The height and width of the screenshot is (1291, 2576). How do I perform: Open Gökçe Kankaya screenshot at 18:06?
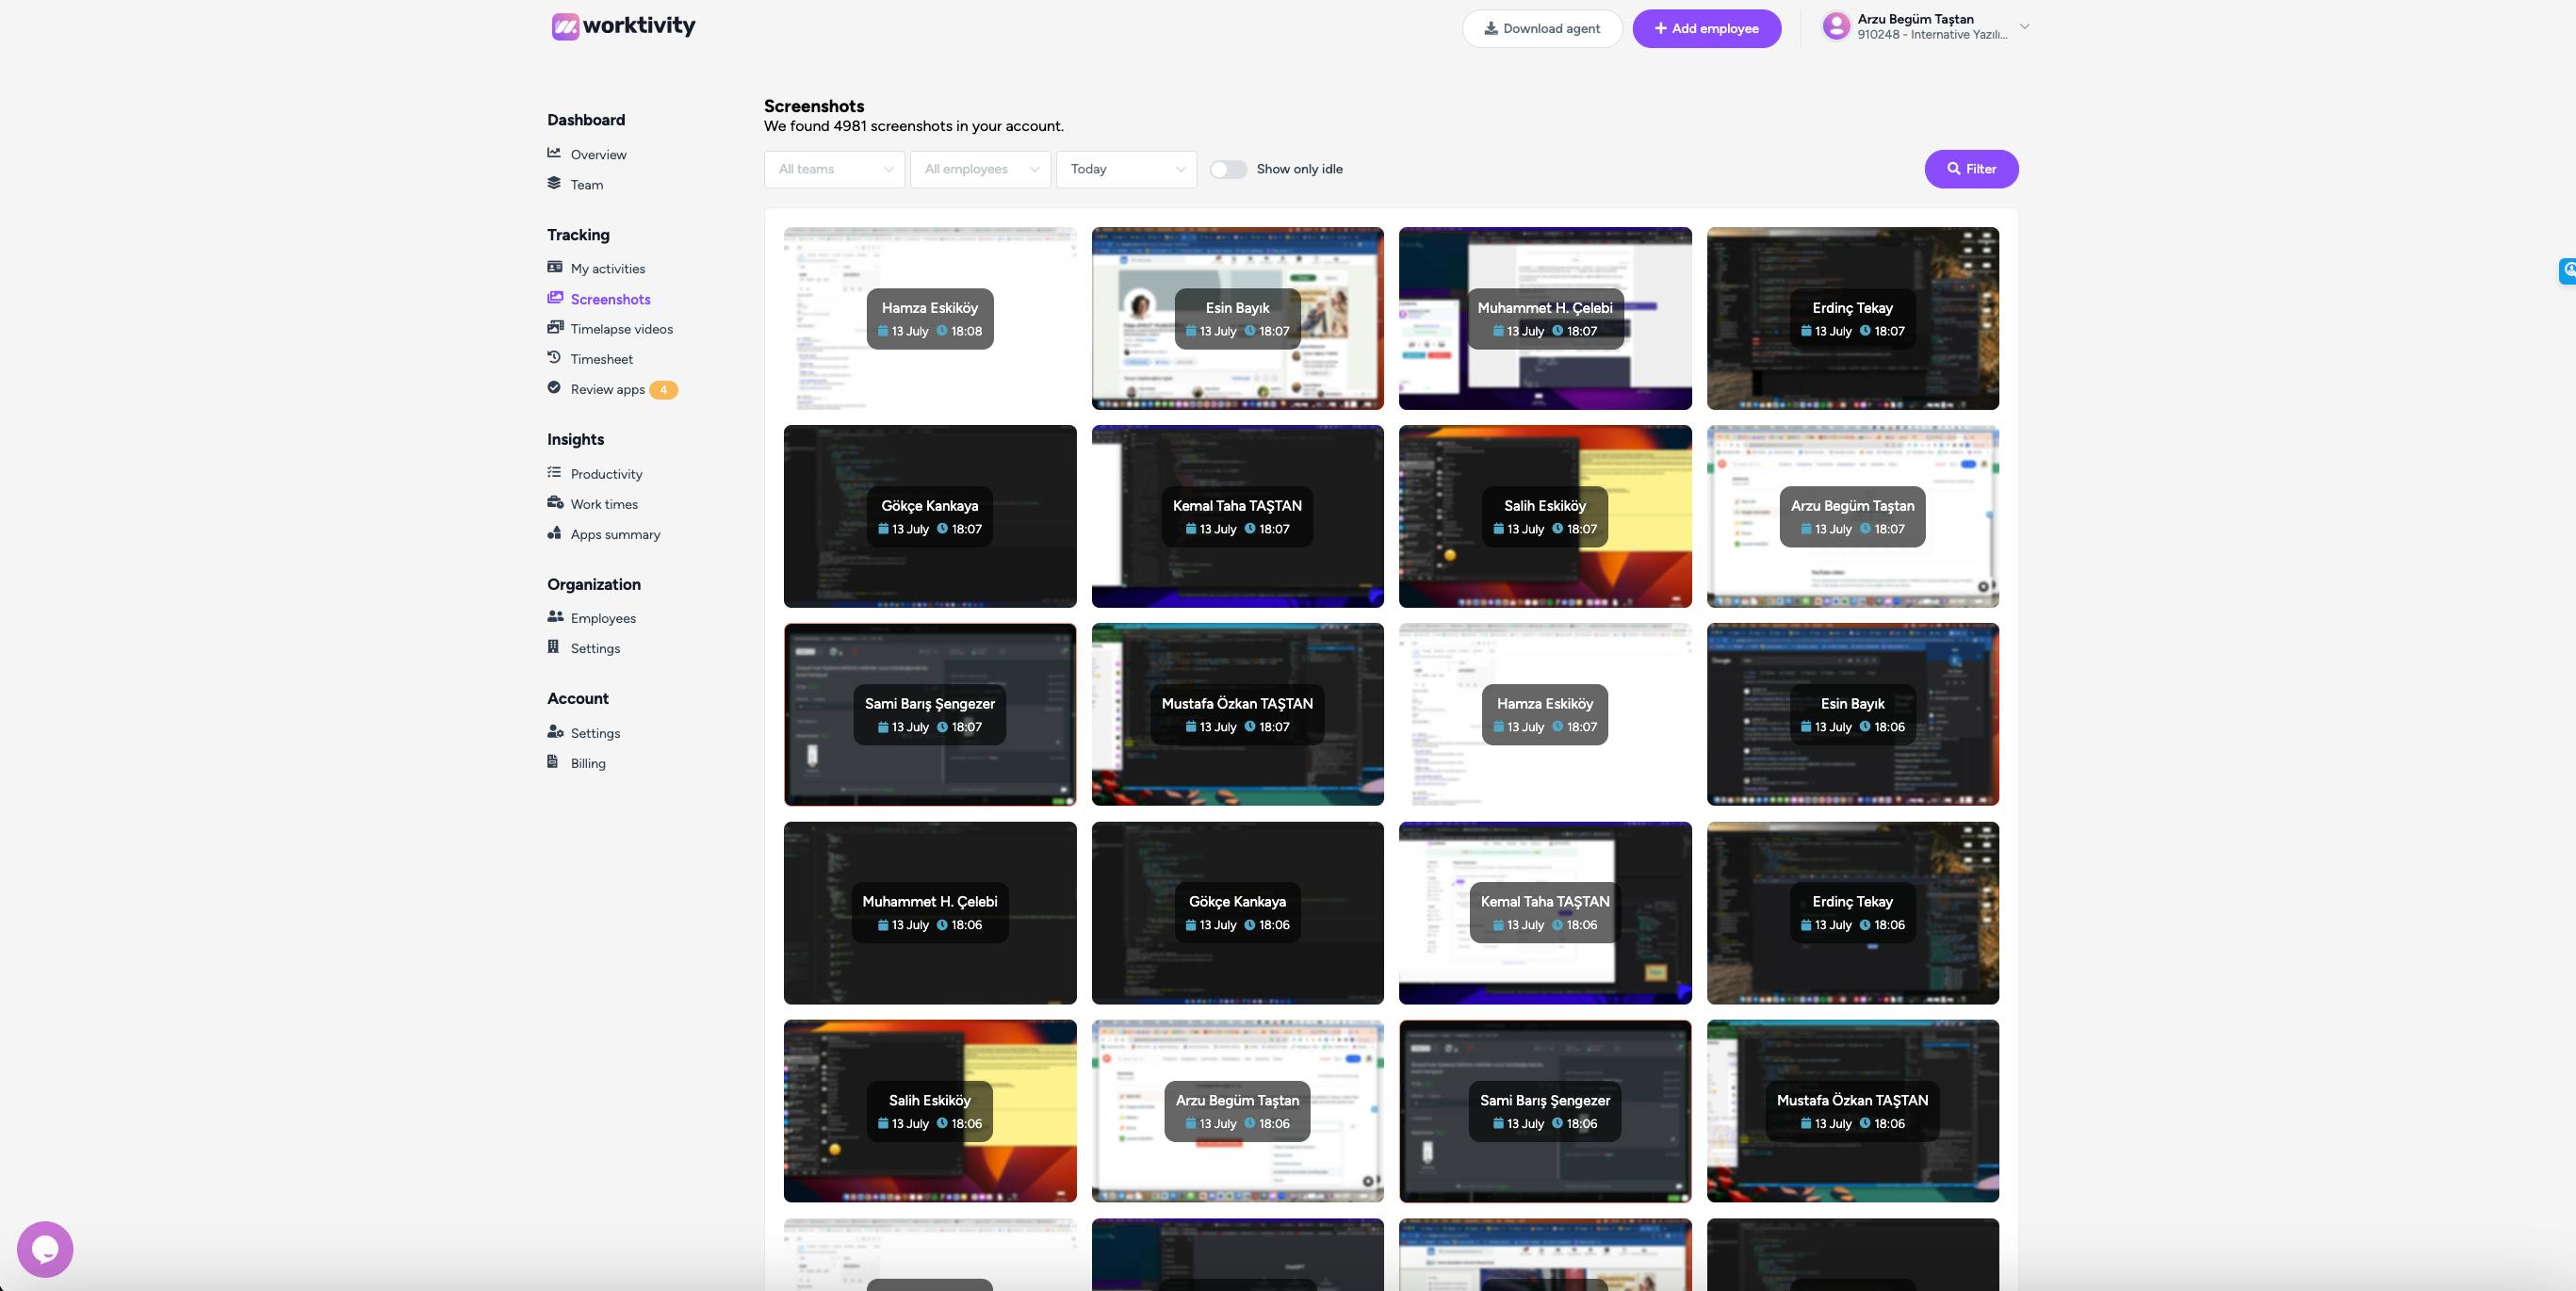(1238, 913)
